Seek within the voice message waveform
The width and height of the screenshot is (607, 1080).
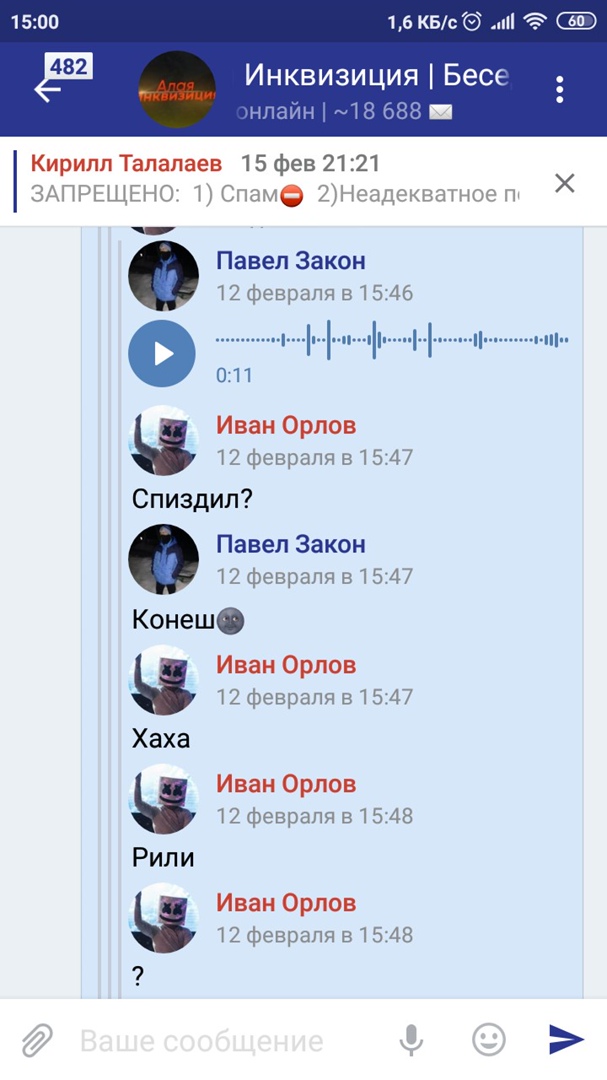(x=391, y=340)
